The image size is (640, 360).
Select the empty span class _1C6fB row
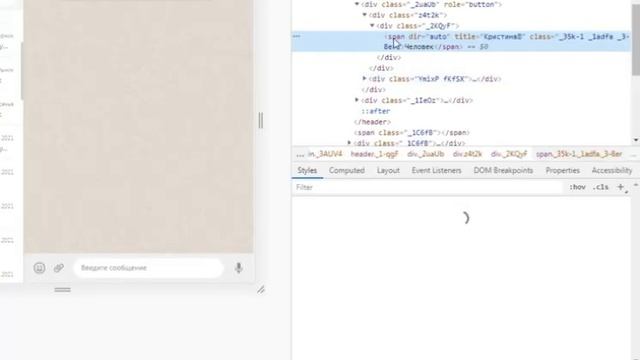pyautogui.click(x=412, y=133)
